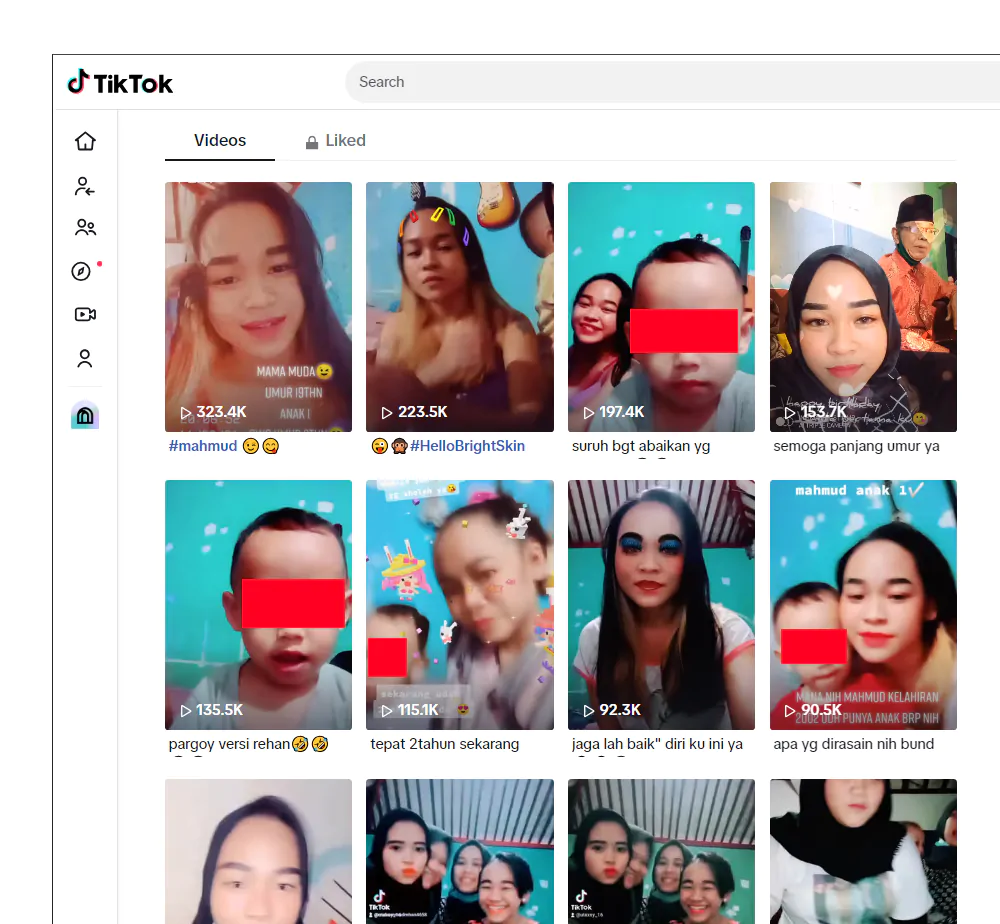Open the video with 135.5K views

(258, 605)
